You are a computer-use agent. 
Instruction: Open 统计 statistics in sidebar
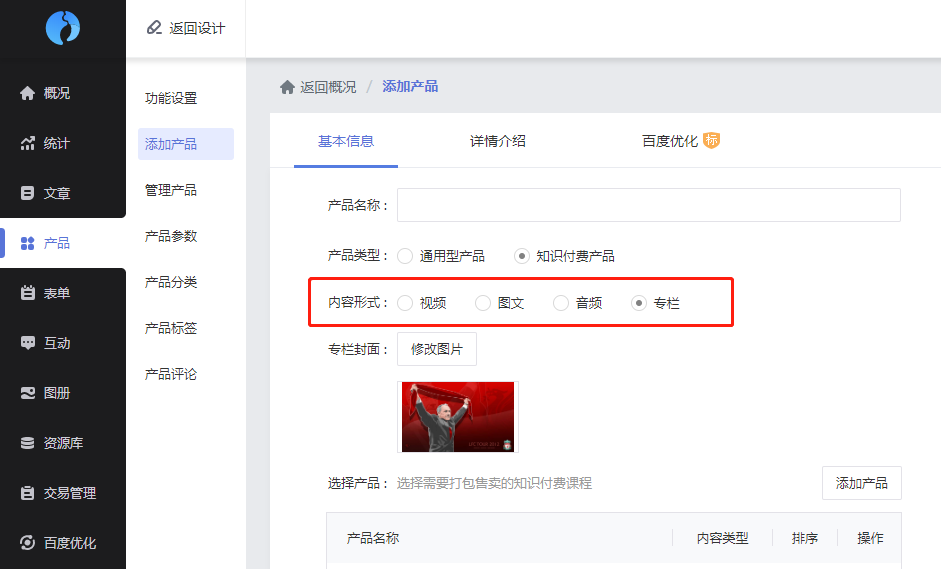tap(56, 143)
